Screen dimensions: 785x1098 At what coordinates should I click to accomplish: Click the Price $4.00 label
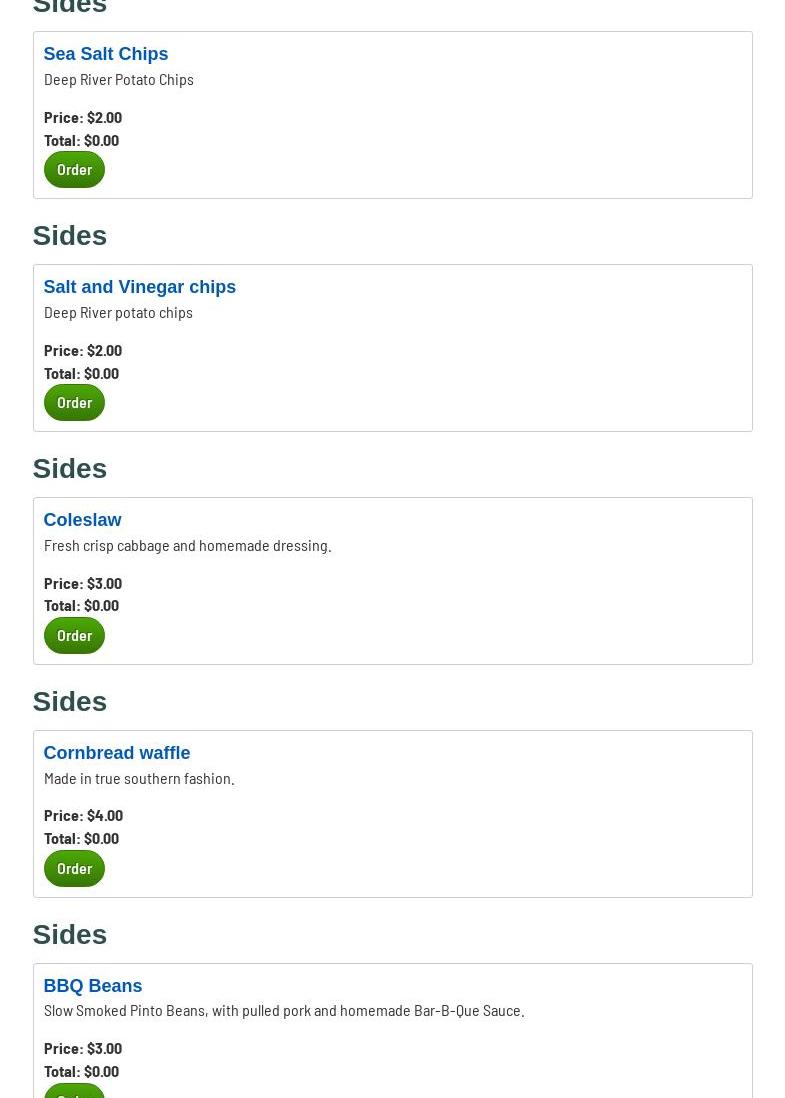[x=83, y=815]
